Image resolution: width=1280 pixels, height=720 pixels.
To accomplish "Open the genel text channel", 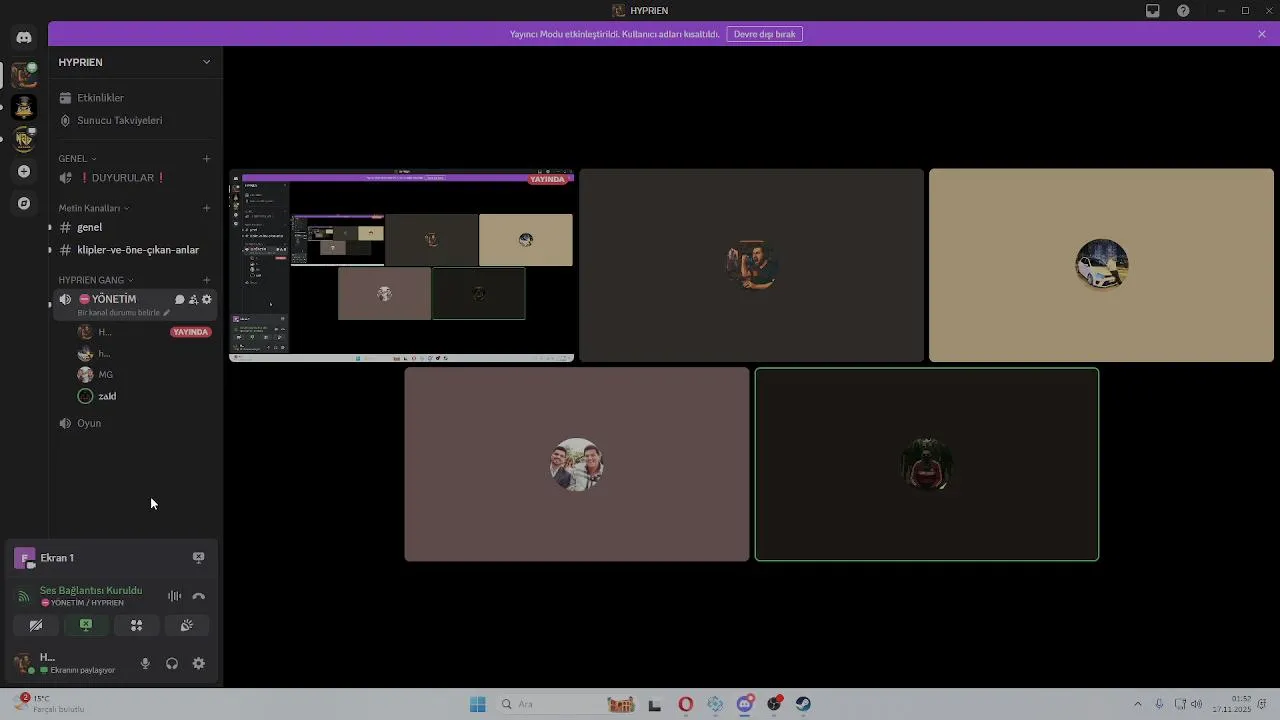I will [x=135, y=227].
